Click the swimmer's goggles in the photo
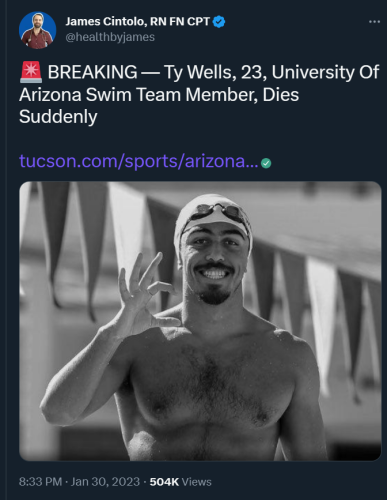387x500 pixels. (x=217, y=213)
